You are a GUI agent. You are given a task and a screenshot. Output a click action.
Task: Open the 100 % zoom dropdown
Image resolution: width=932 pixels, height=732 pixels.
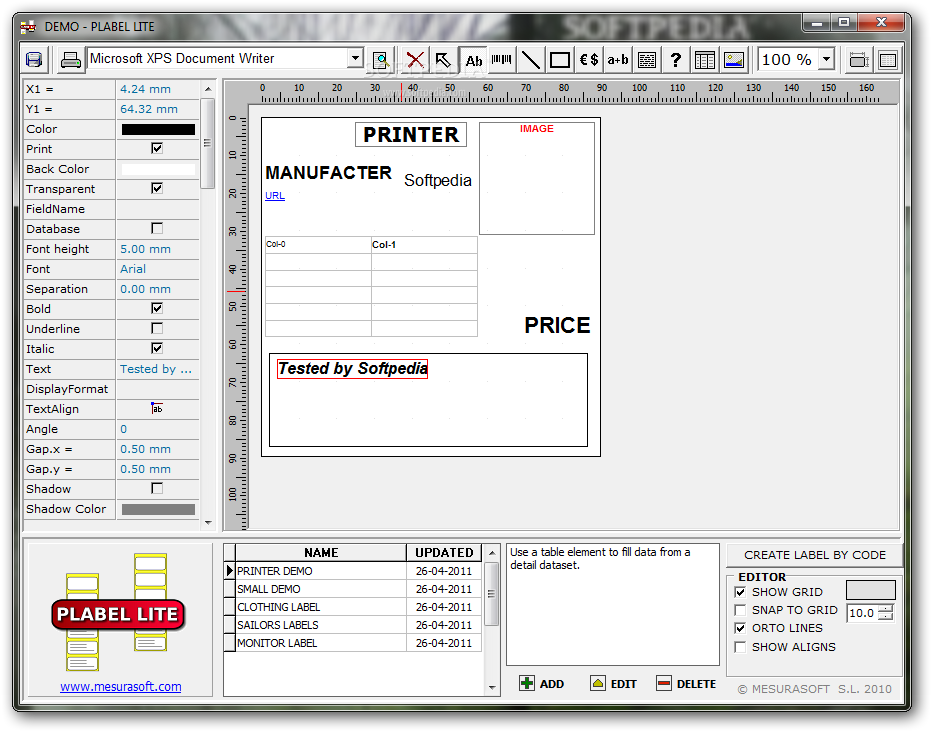[x=826, y=59]
